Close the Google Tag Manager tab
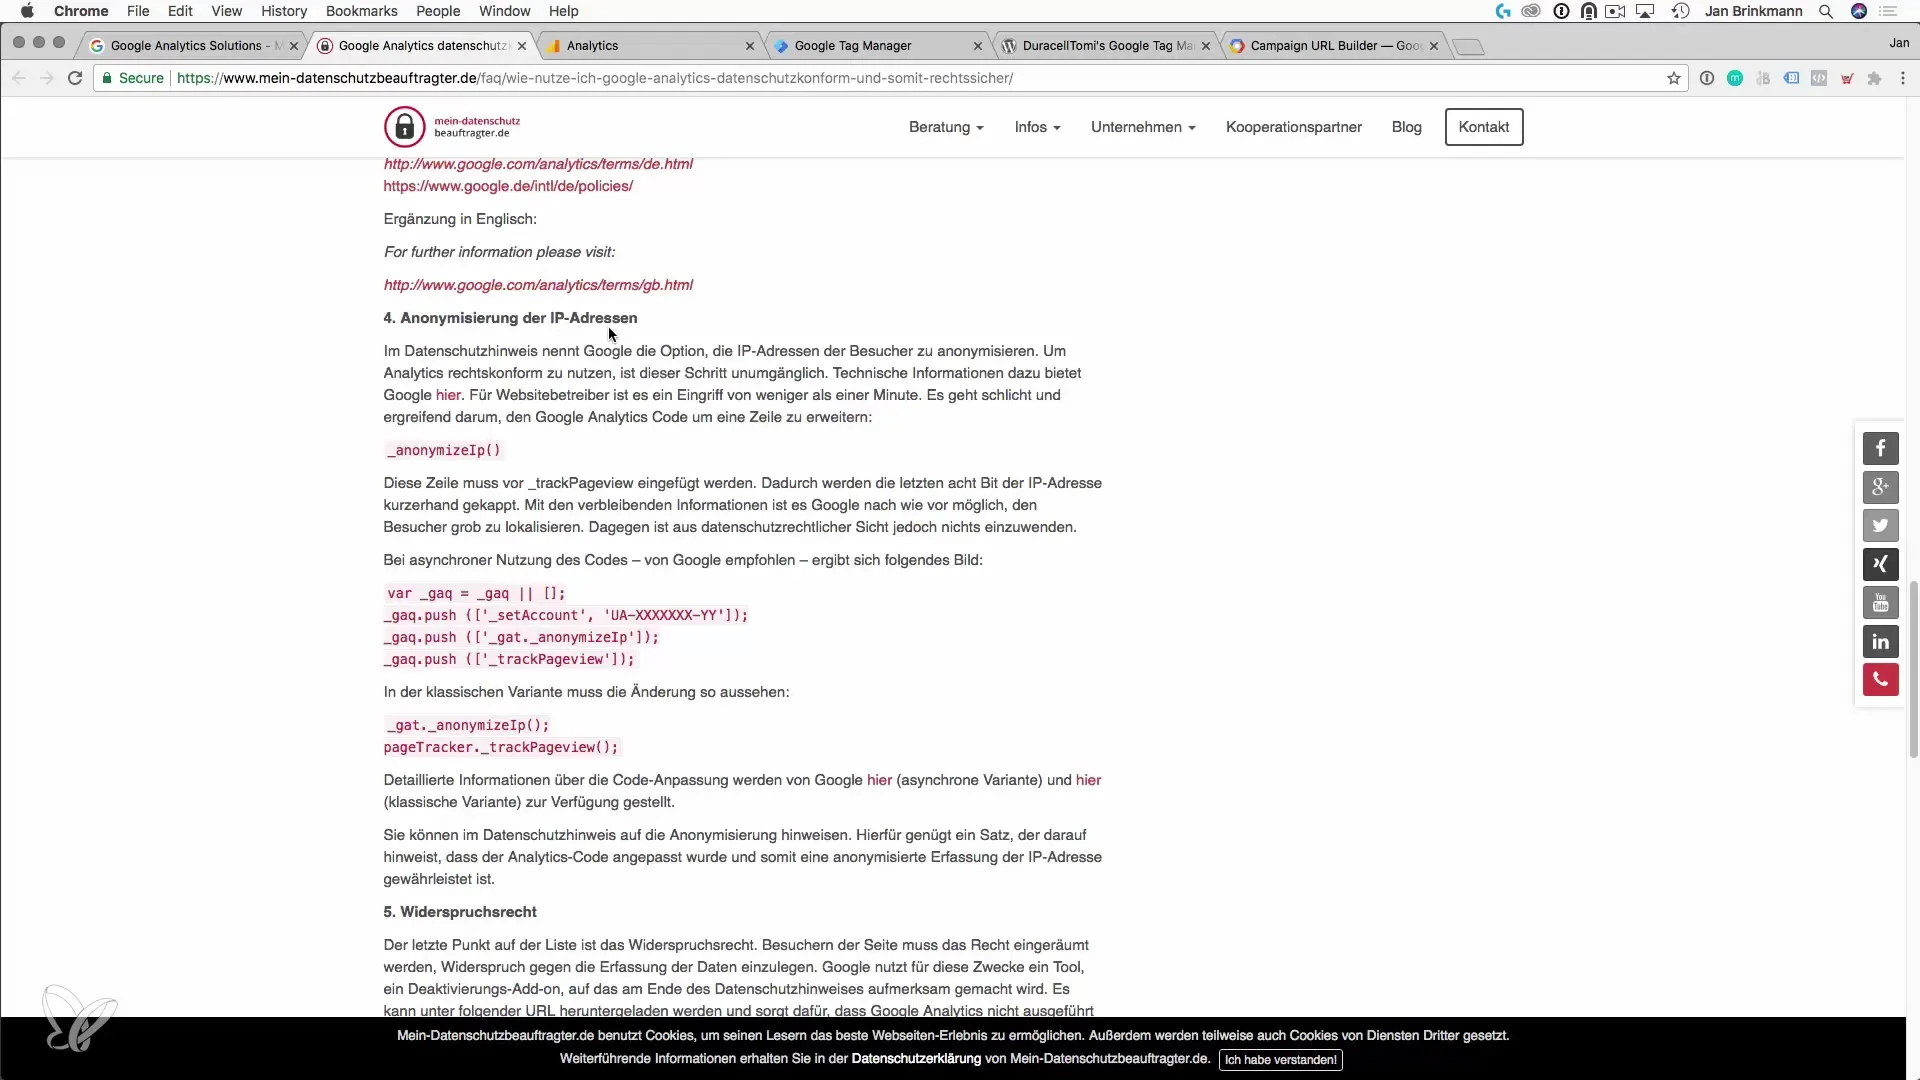The width and height of the screenshot is (1920, 1080). (978, 46)
